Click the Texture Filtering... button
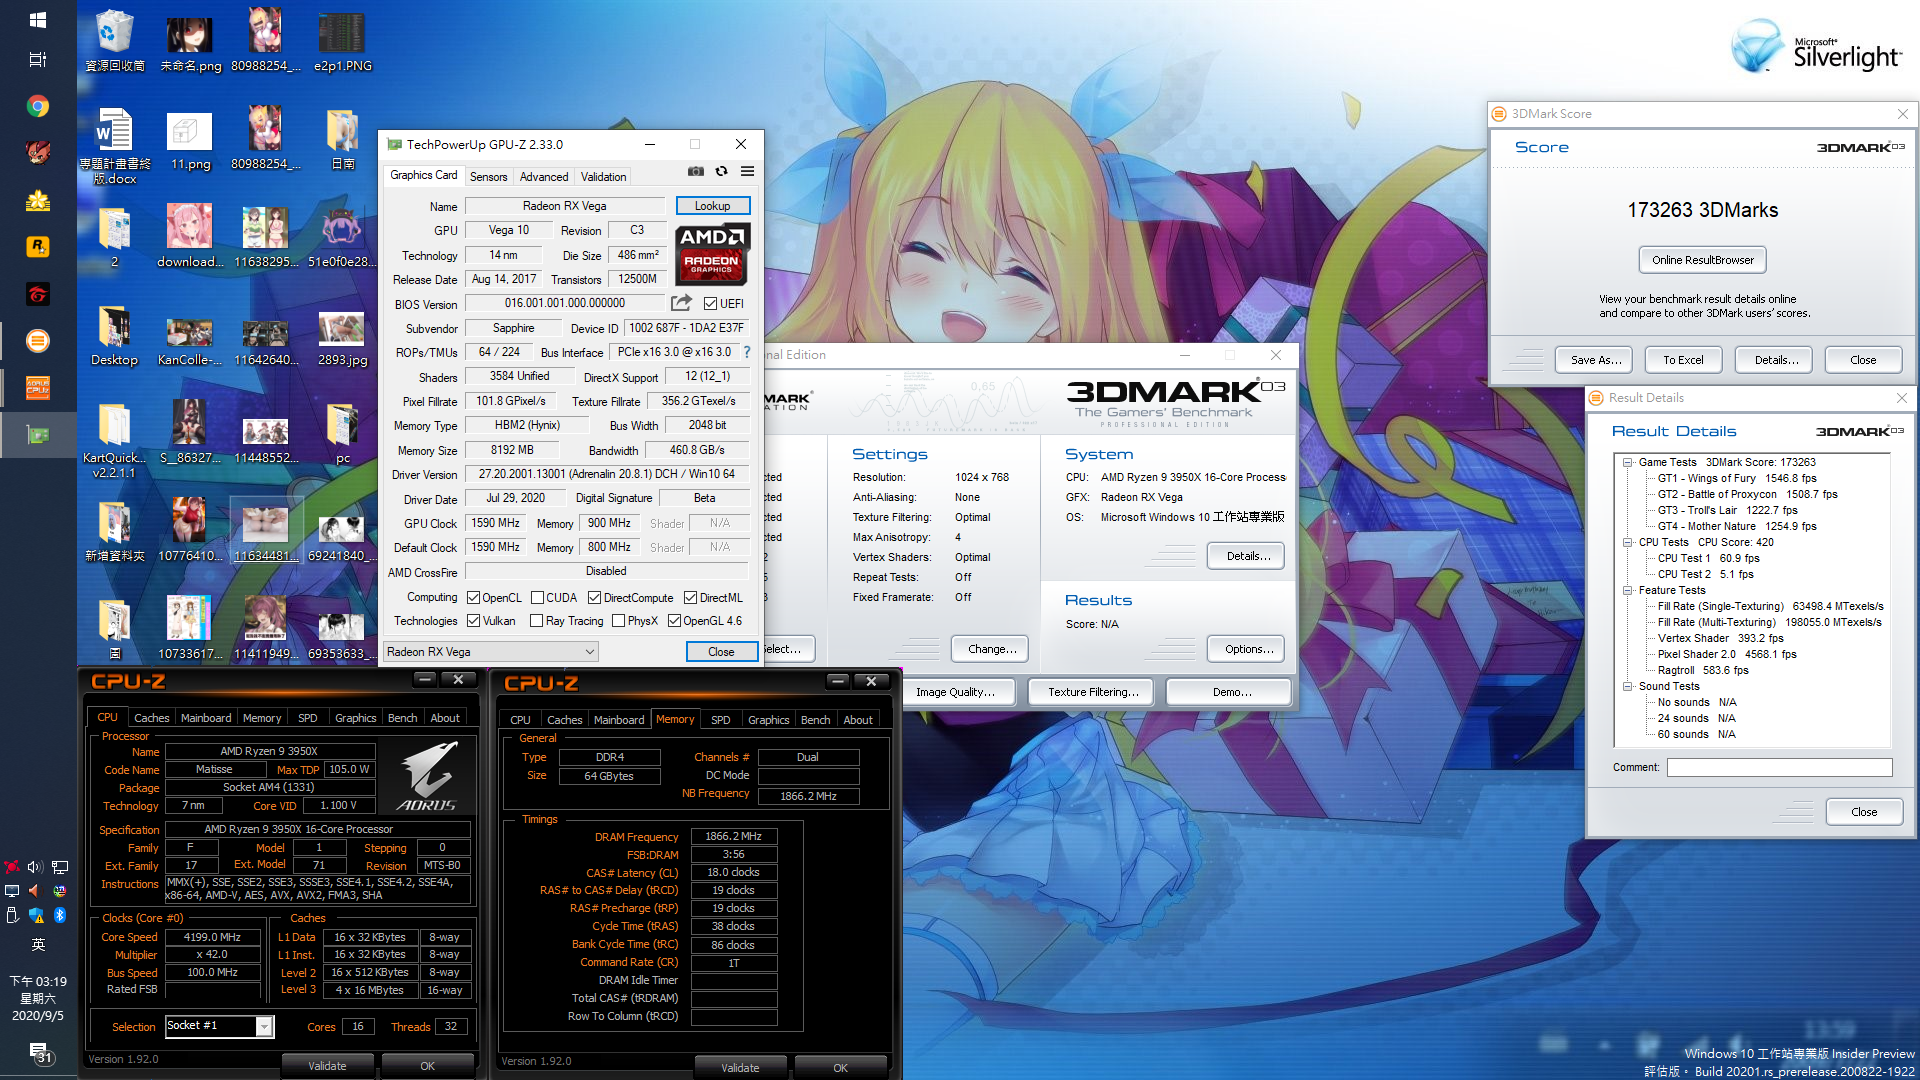This screenshot has height=1080, width=1920. [x=1092, y=692]
